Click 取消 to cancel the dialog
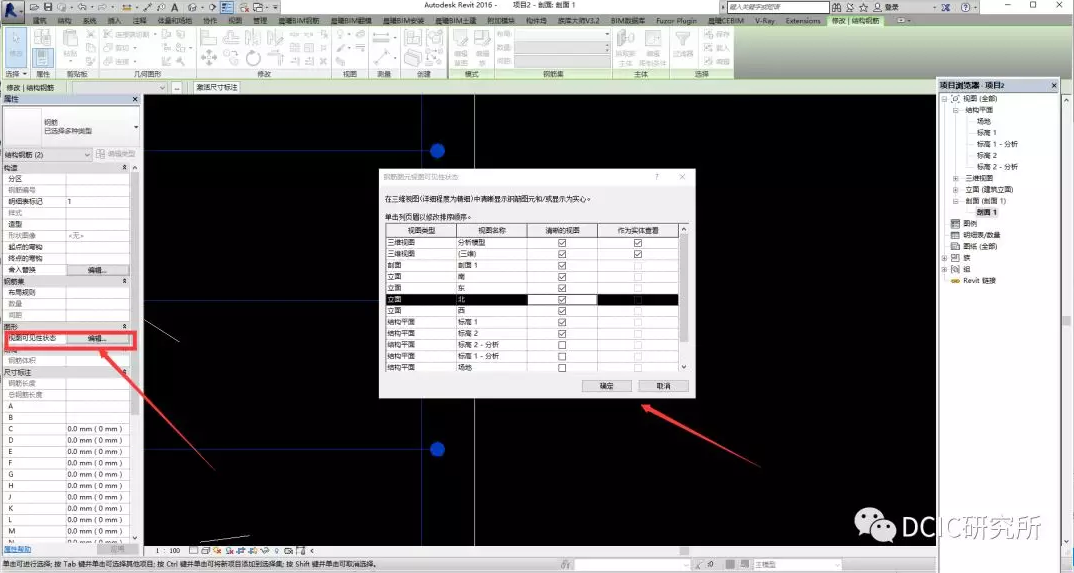Viewport: 1074px width, 573px height. tap(663, 386)
